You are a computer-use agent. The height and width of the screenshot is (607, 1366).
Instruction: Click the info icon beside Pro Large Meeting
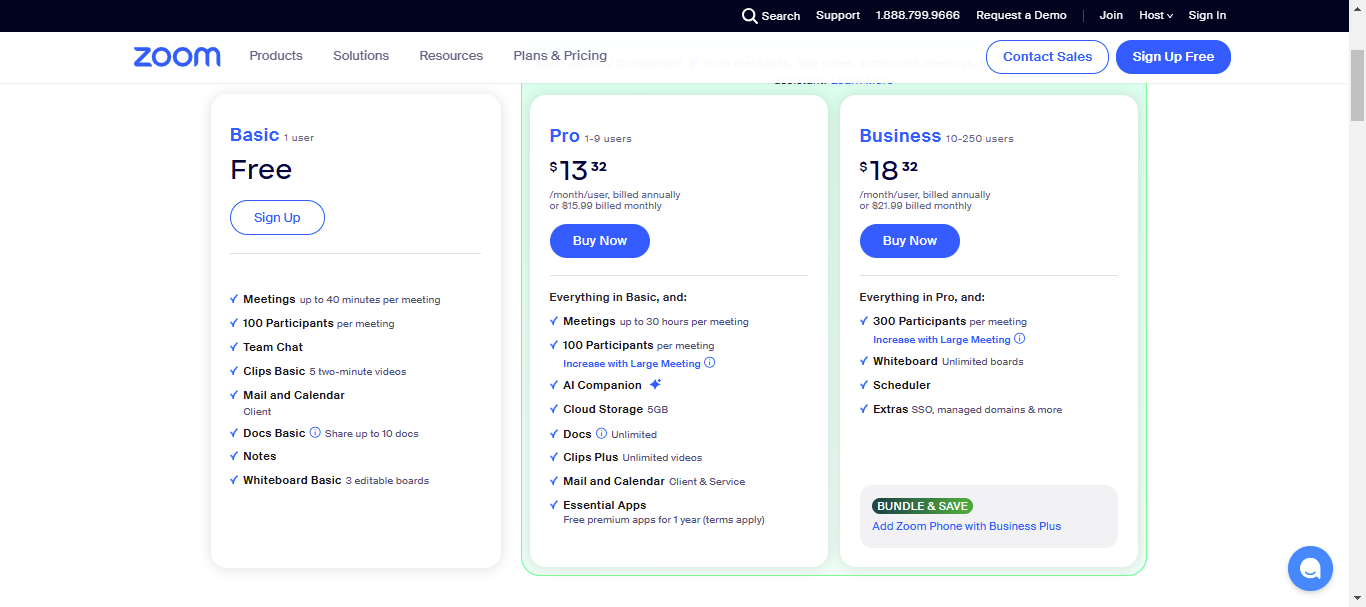point(710,363)
